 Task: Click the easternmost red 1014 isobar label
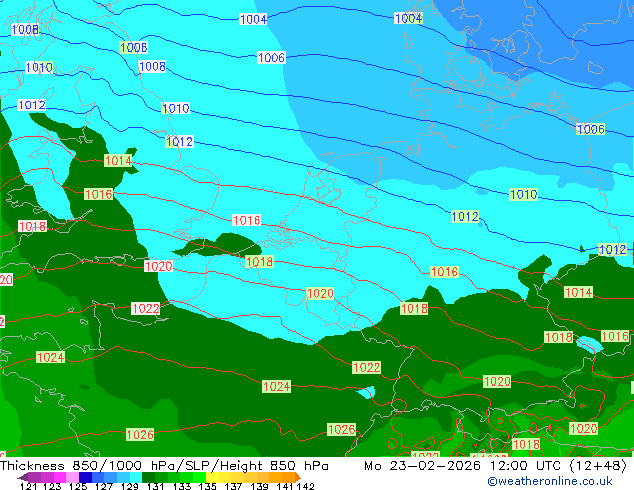(579, 292)
